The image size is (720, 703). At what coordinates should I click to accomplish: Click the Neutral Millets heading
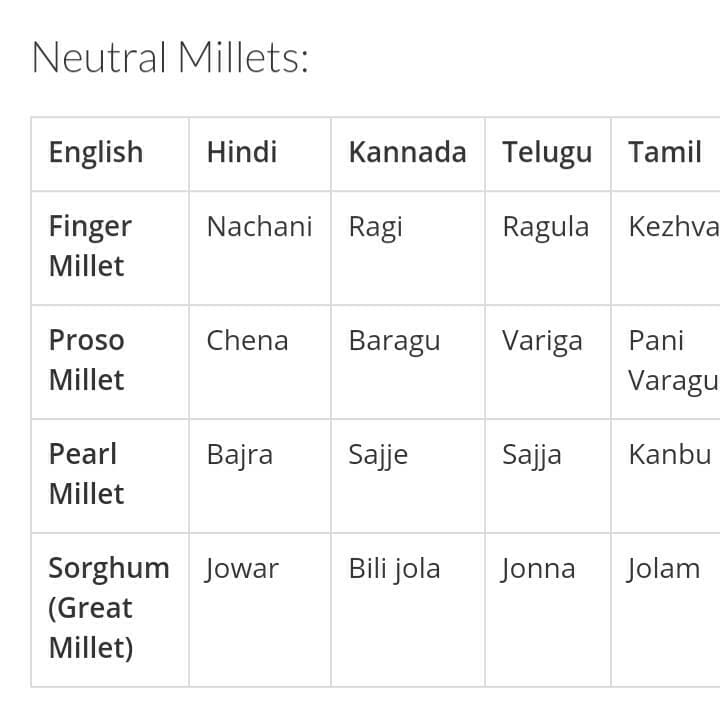[170, 58]
